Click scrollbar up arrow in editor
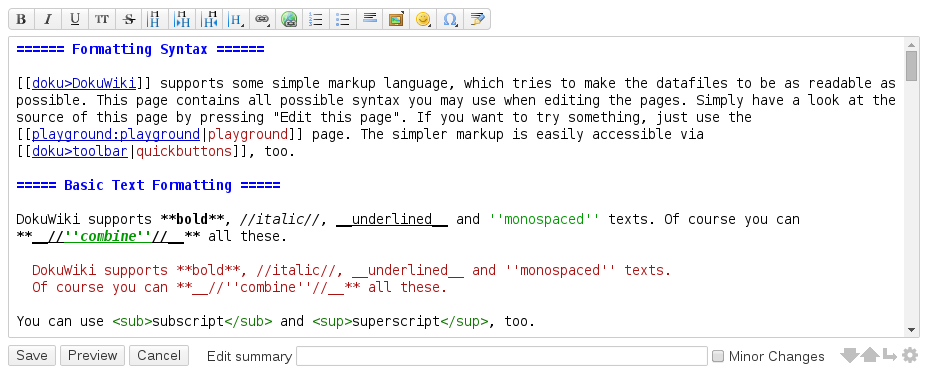This screenshot has height=374, width=931. pos(911,45)
